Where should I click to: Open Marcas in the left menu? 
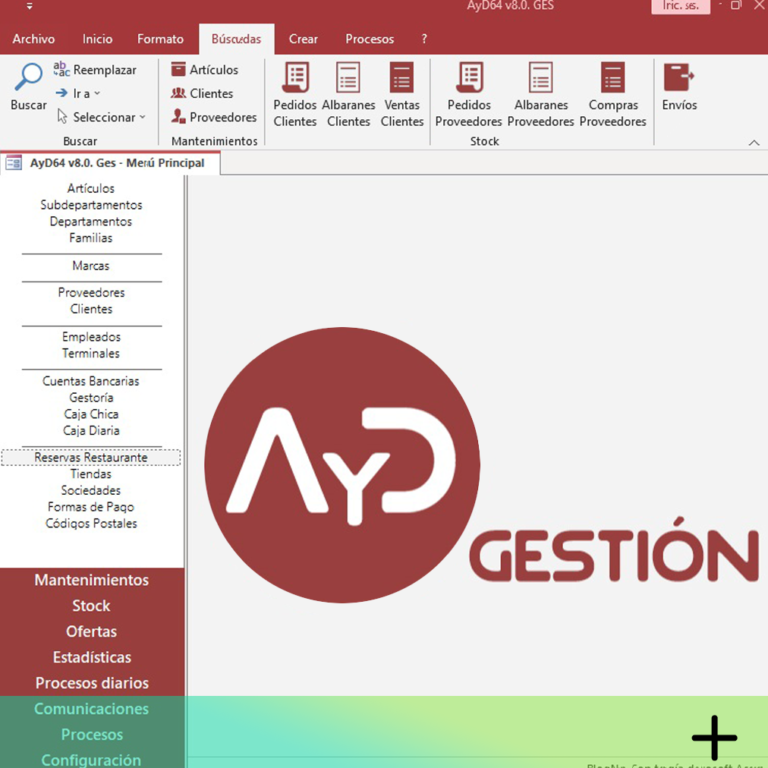91,266
